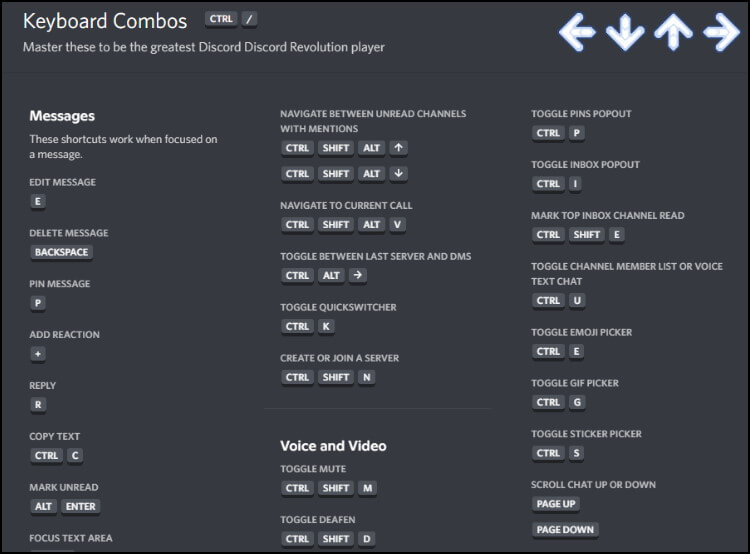Click the E key under Edit Message
The width and height of the screenshot is (750, 554).
point(38,201)
